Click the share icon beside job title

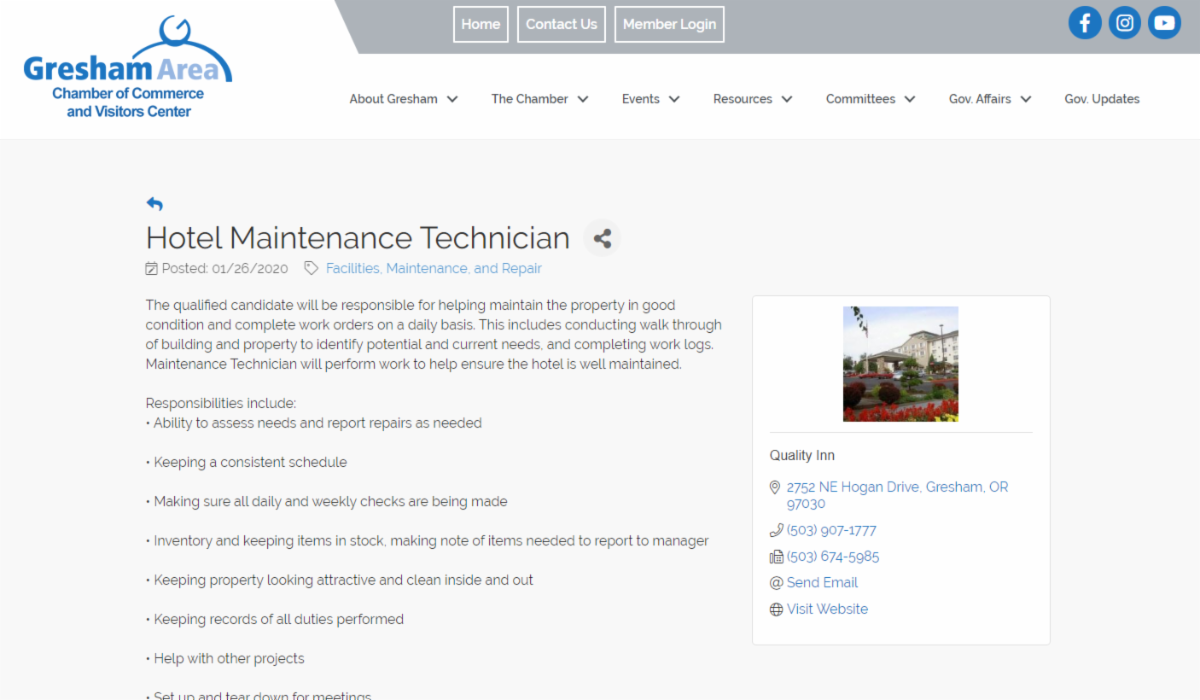pyautogui.click(x=602, y=238)
